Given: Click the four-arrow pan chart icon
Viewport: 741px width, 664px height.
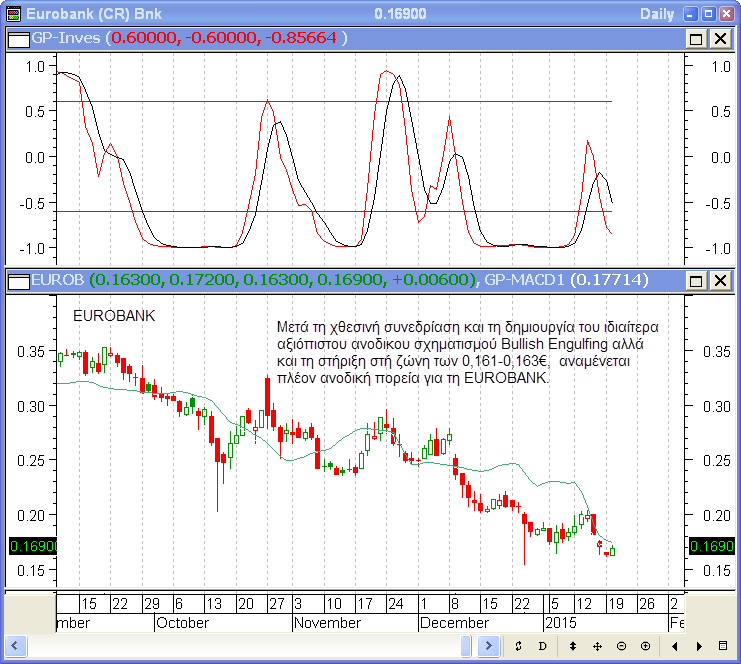Looking at the screenshot, I should tap(597, 646).
